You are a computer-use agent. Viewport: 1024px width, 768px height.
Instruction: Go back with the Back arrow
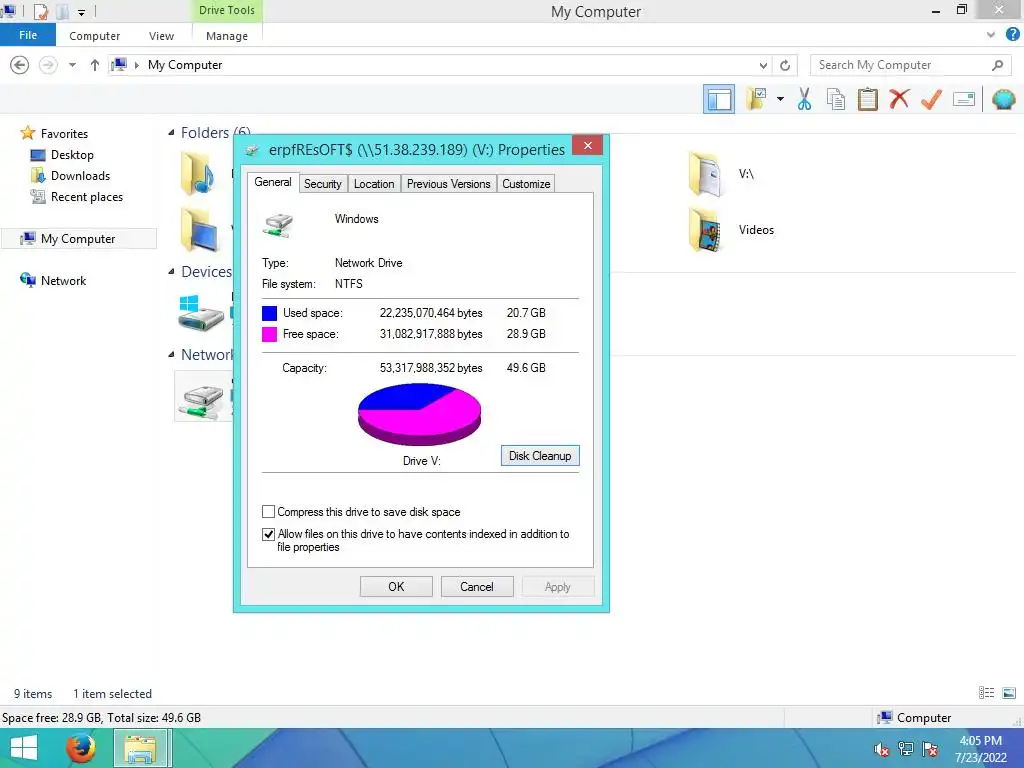click(20, 65)
